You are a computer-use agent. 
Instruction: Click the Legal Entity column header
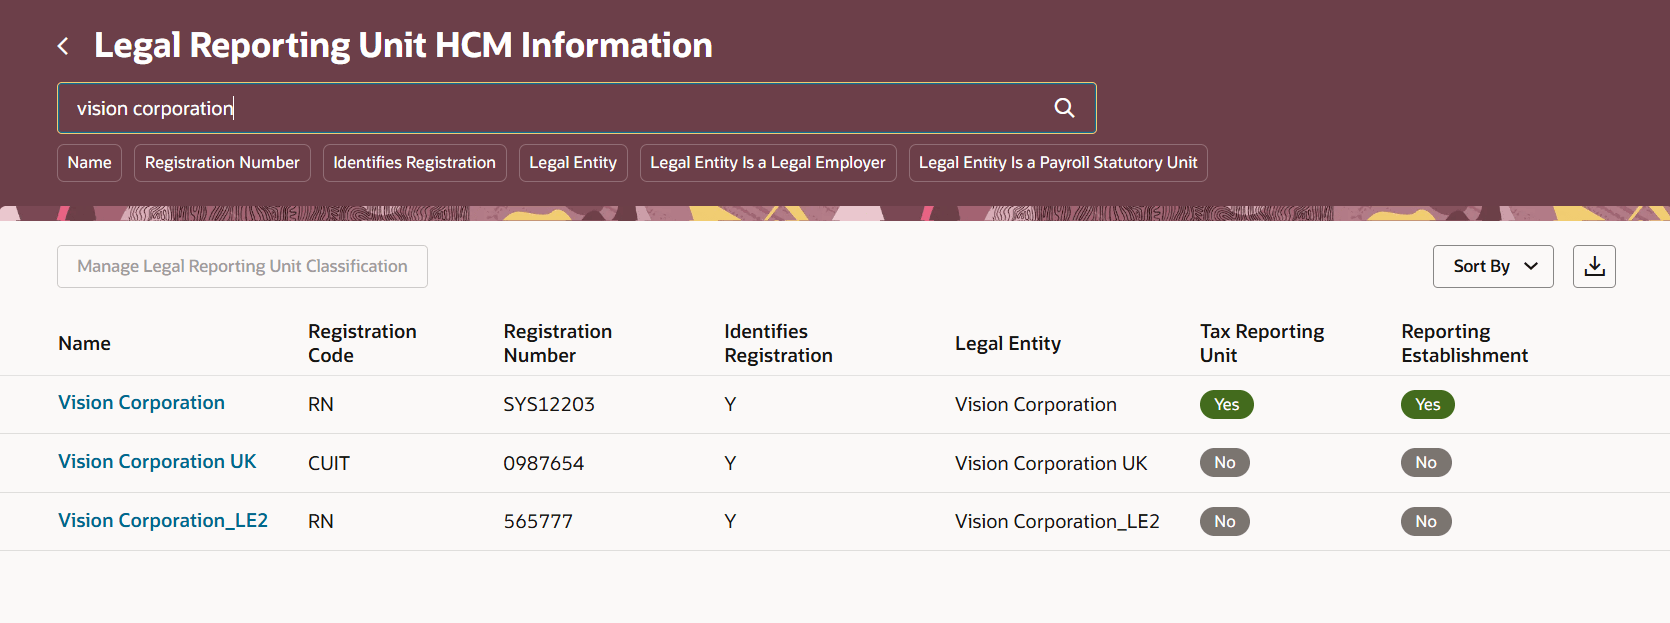click(x=1007, y=343)
